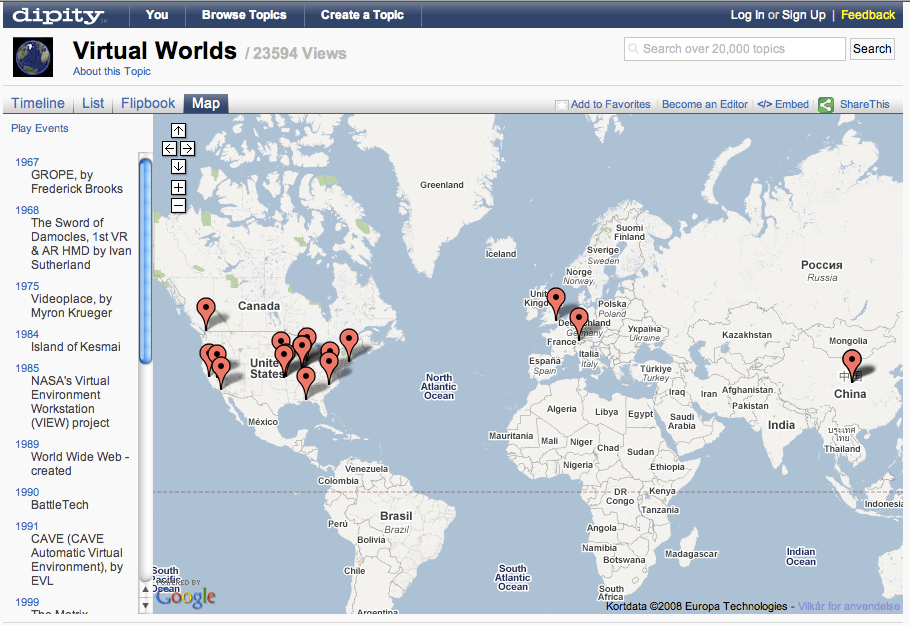Screen dimensions: 910x625
Task: Click the event list scrollbar thumb
Action: [145, 260]
